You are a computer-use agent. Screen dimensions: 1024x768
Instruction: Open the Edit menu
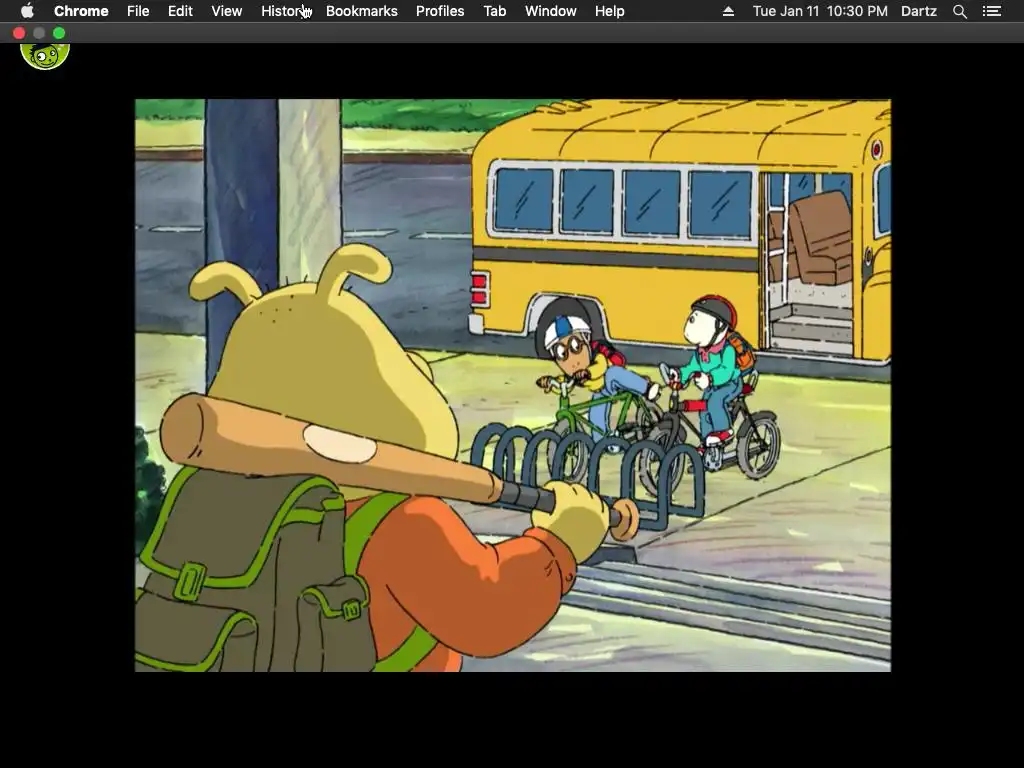click(x=180, y=11)
